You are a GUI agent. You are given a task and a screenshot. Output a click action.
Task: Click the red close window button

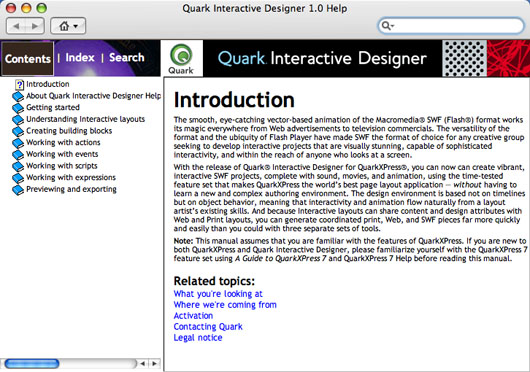tap(11, 8)
